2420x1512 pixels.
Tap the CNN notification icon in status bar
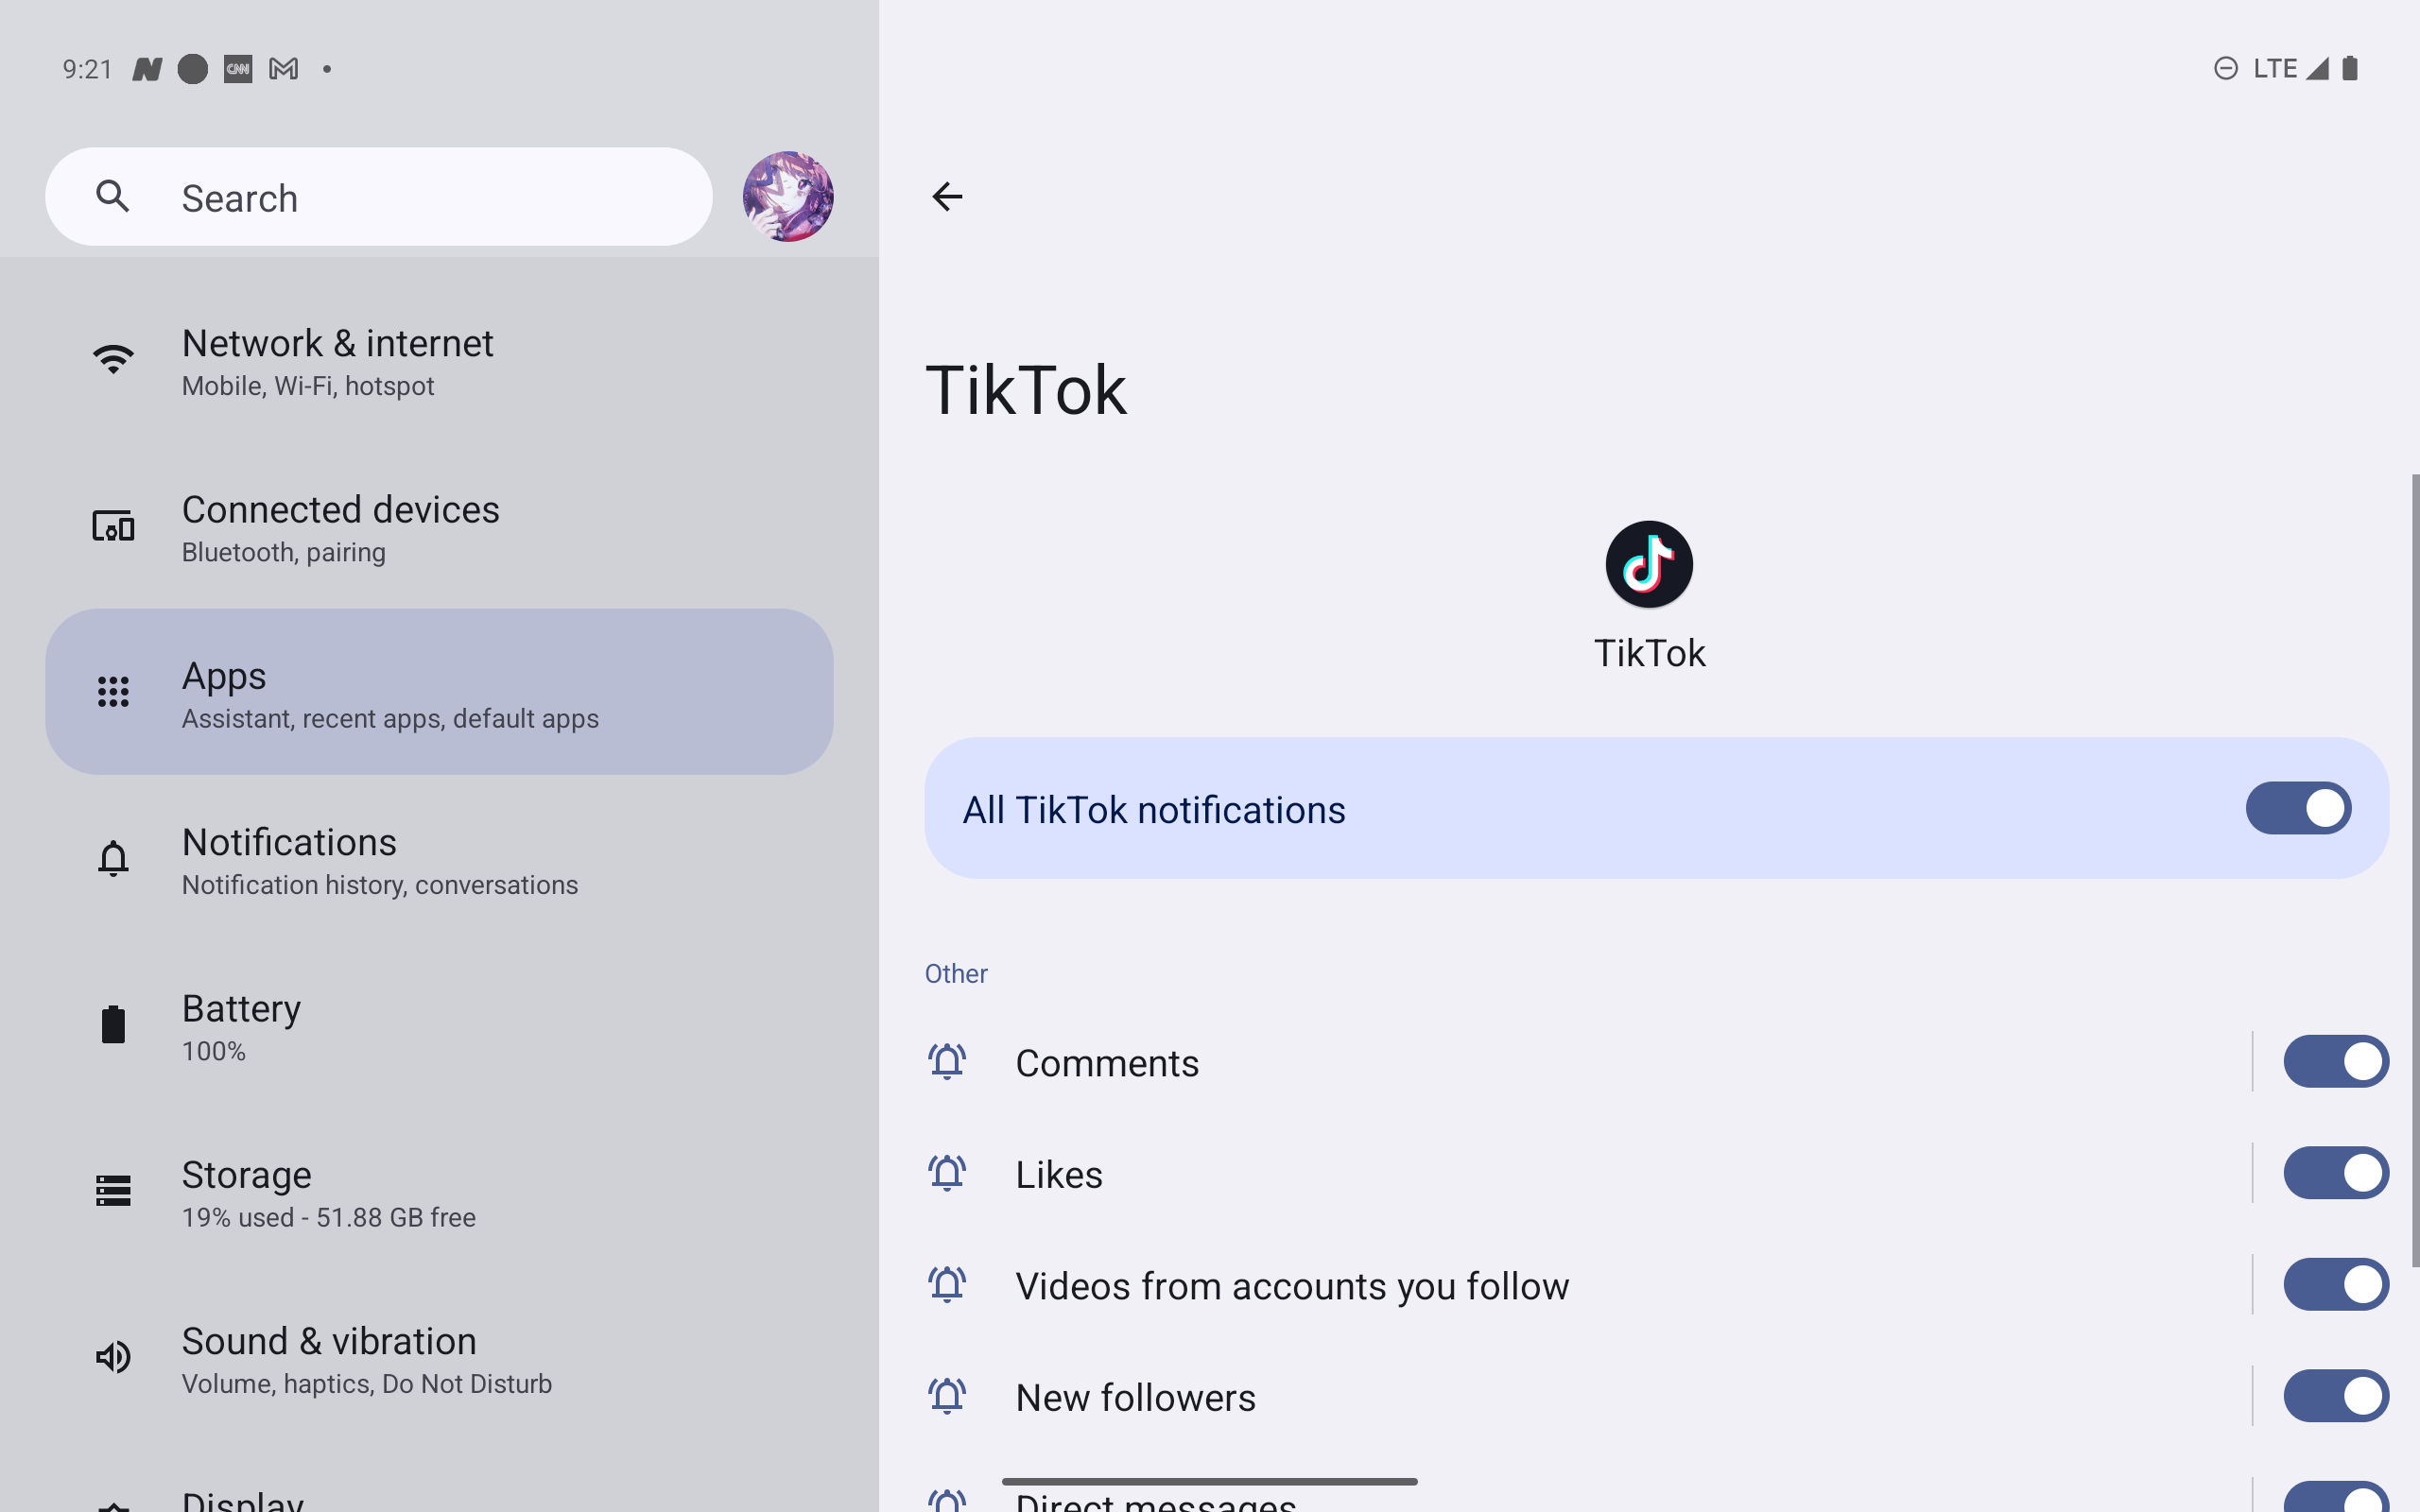[238, 69]
